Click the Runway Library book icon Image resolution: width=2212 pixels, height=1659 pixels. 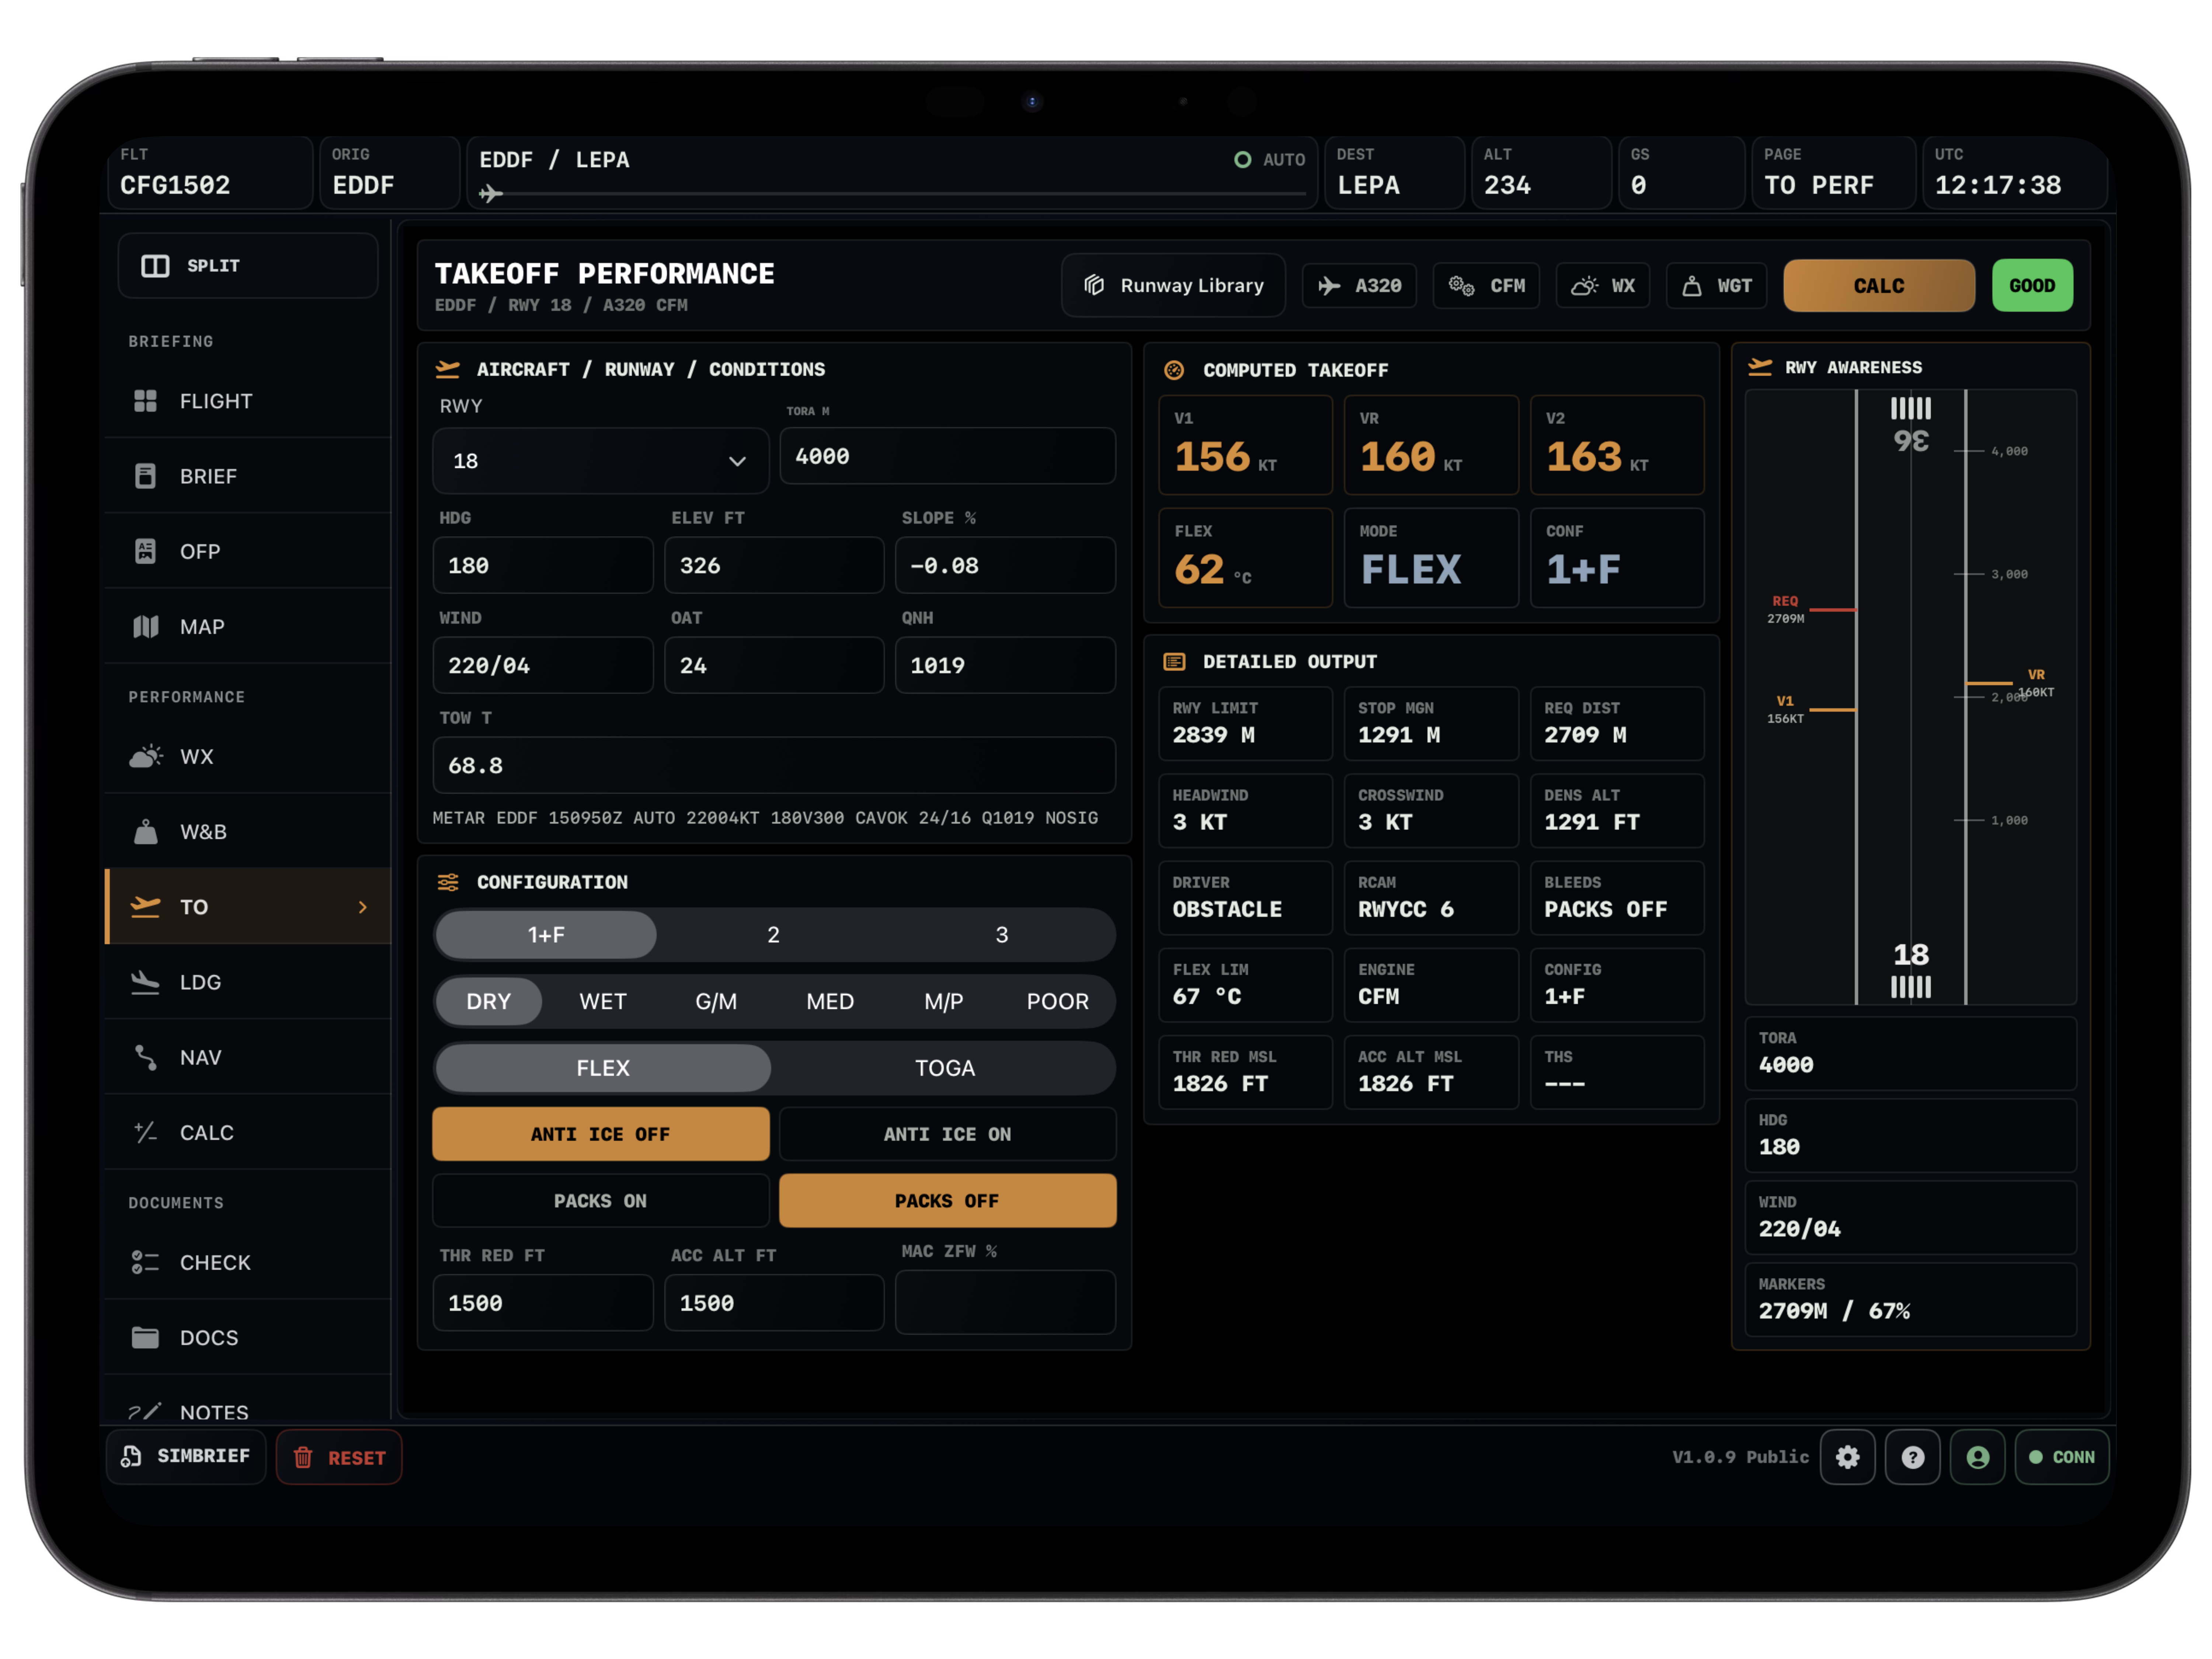click(1094, 286)
